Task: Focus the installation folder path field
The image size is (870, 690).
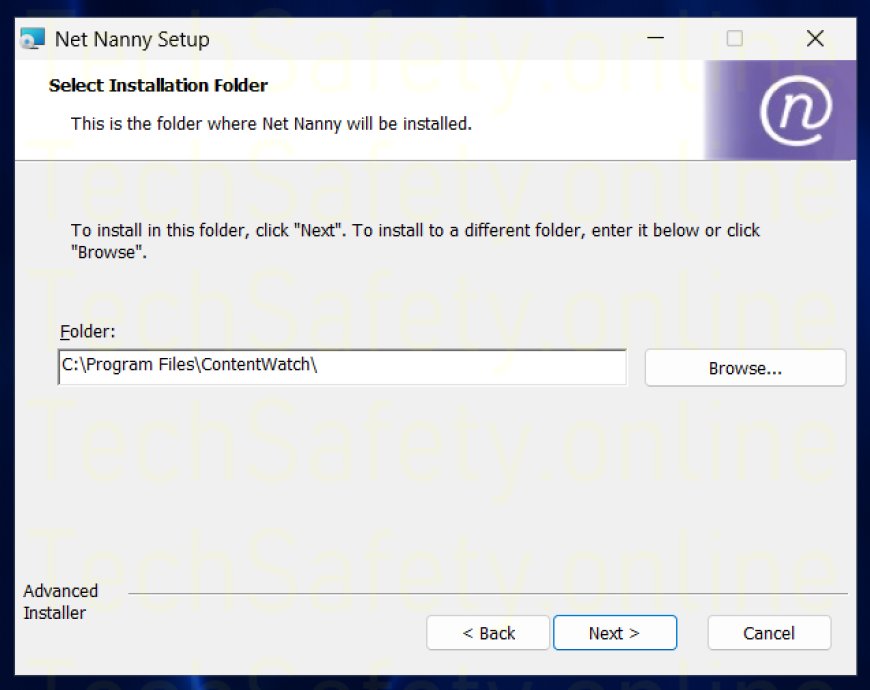Action: click(x=342, y=367)
